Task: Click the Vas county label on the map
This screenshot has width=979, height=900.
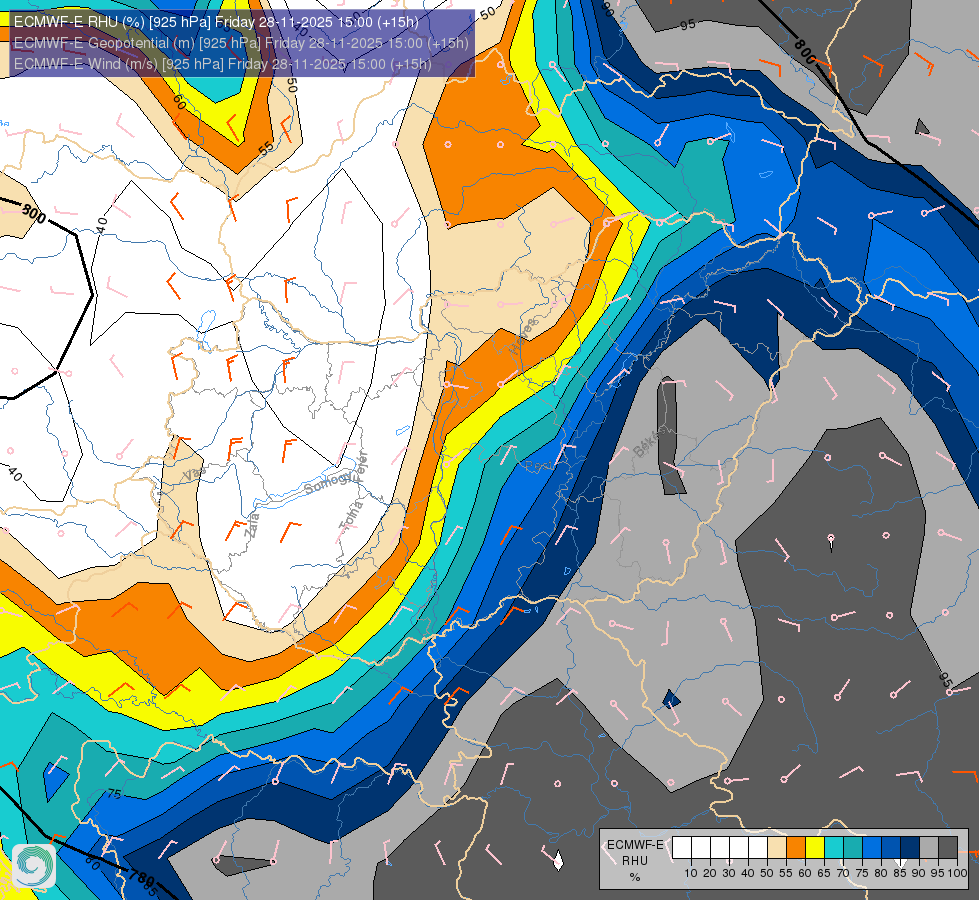Action: [x=194, y=474]
